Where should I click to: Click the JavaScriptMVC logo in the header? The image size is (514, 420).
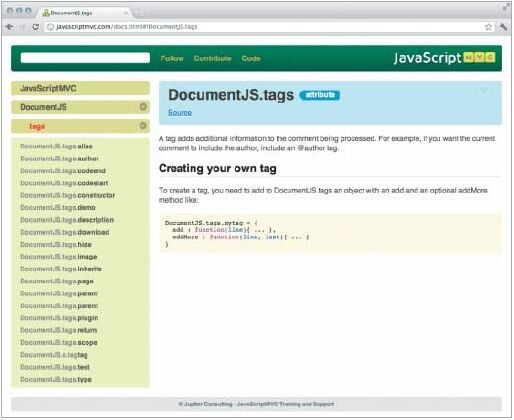coord(444,58)
